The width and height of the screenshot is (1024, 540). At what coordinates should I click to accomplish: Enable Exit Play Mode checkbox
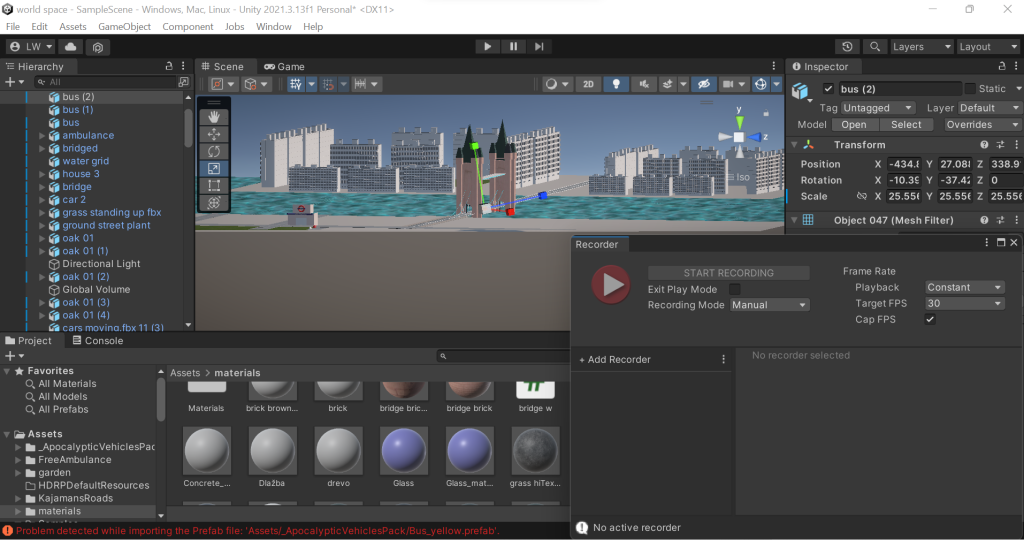pyautogui.click(x=735, y=289)
